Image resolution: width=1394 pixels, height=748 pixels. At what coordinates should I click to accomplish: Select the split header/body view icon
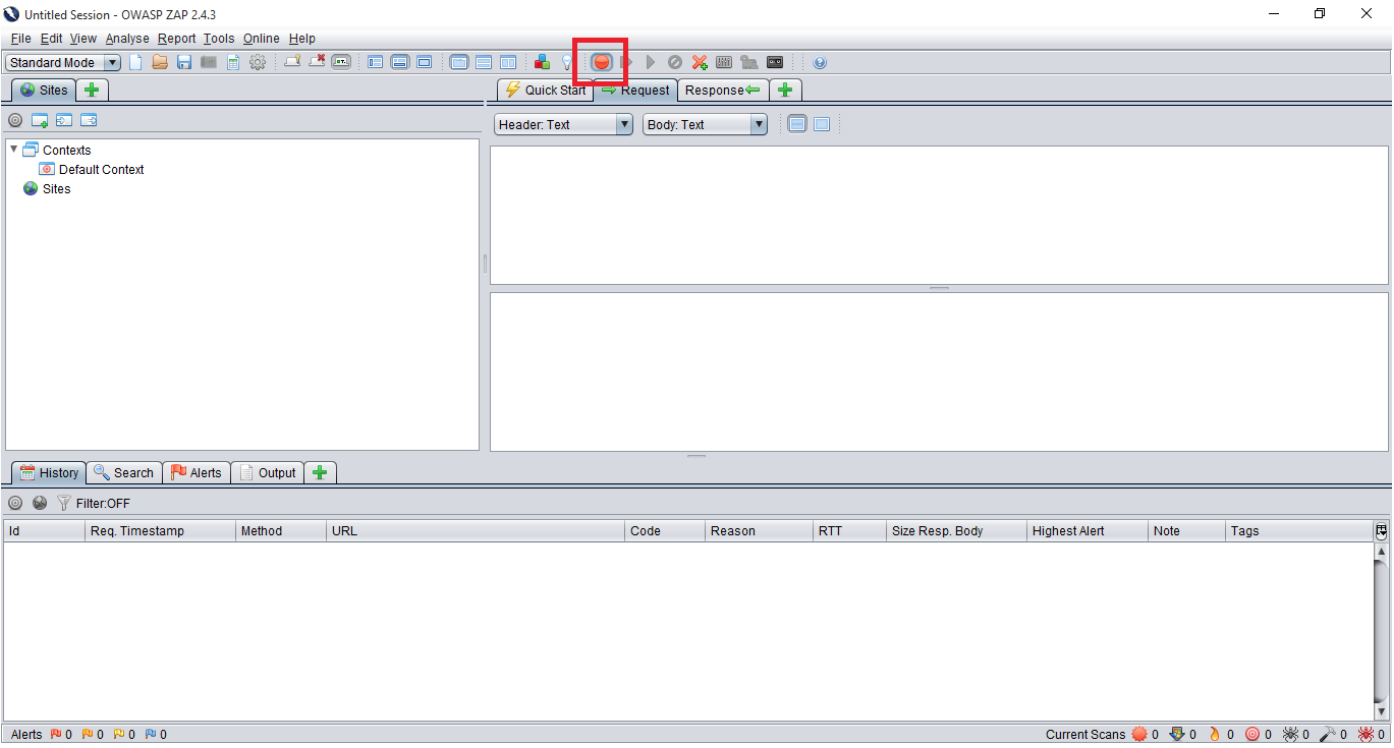797,125
